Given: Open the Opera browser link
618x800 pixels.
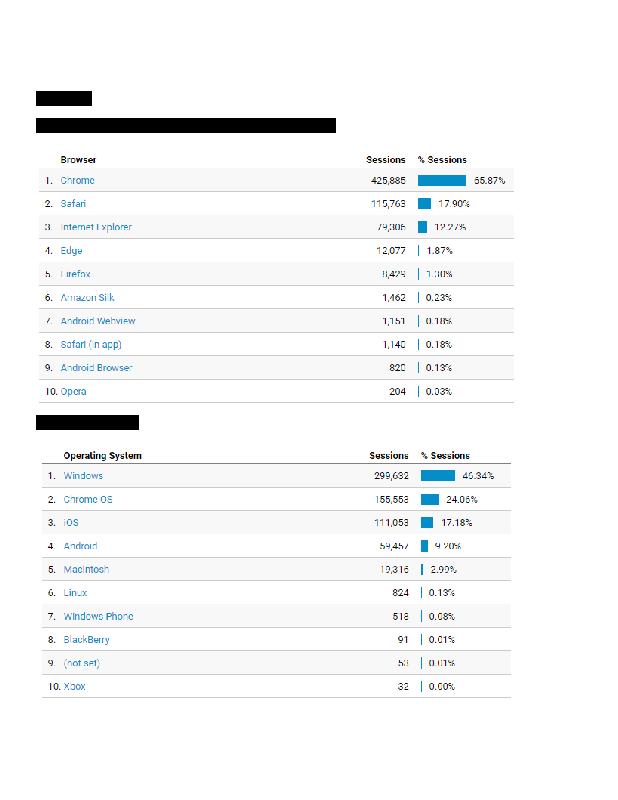Looking at the screenshot, I should tap(73, 391).
